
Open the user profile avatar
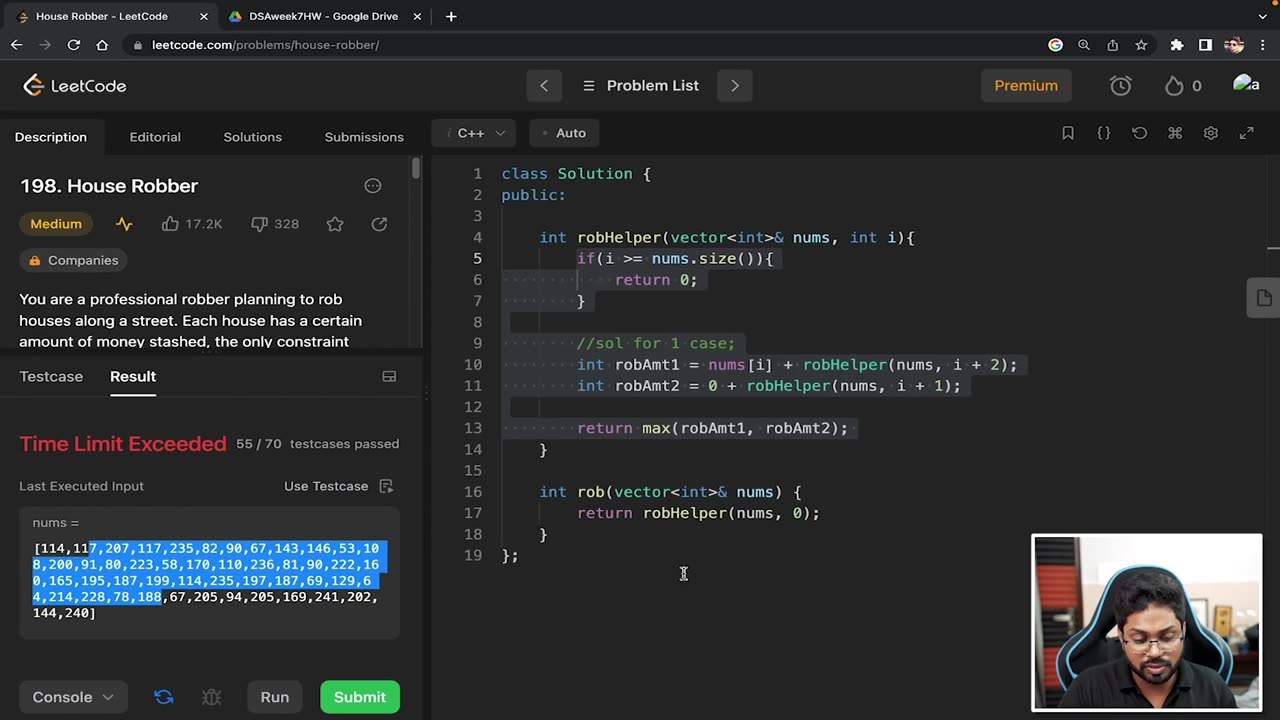[1246, 84]
